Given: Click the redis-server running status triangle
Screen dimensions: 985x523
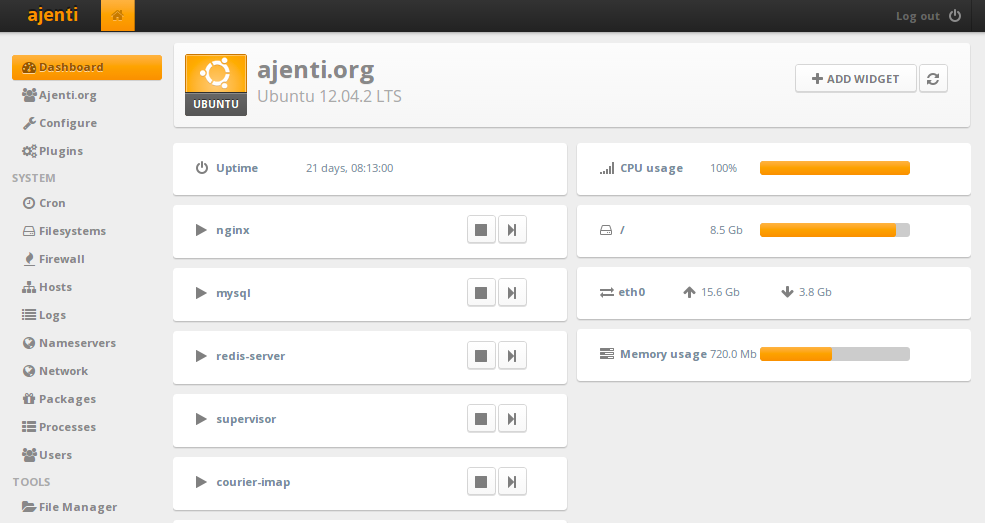Looking at the screenshot, I should (x=201, y=356).
